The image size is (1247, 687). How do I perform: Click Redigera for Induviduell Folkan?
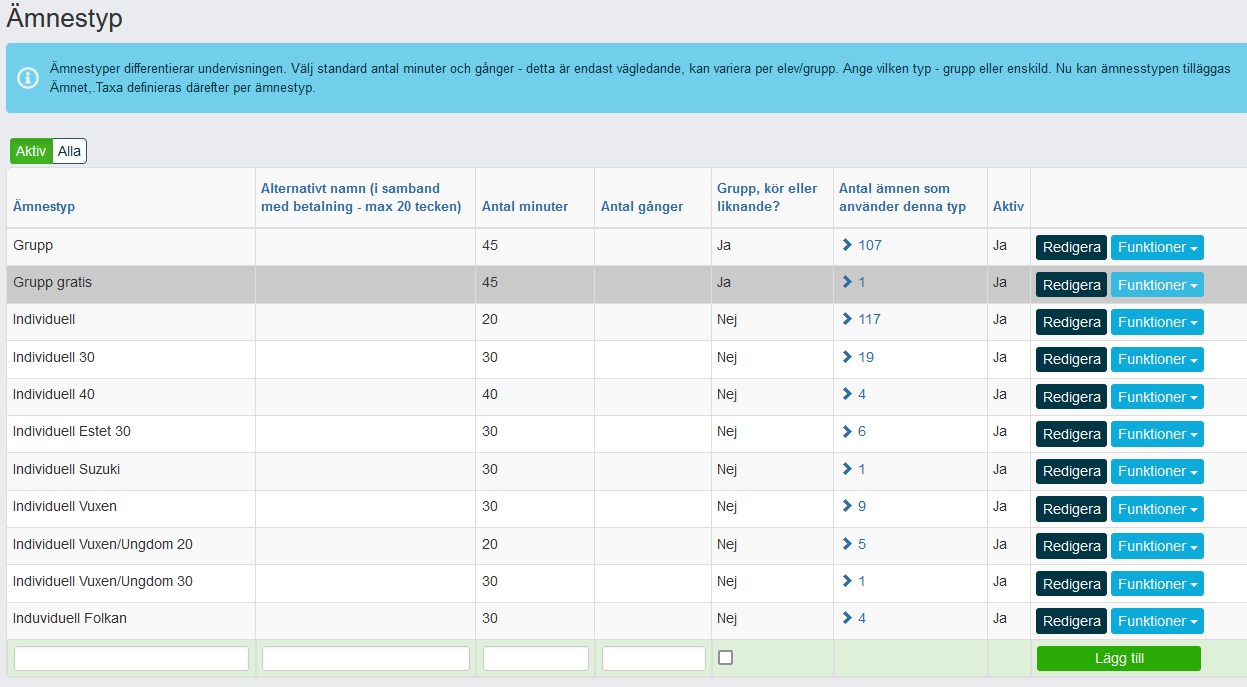(1071, 621)
